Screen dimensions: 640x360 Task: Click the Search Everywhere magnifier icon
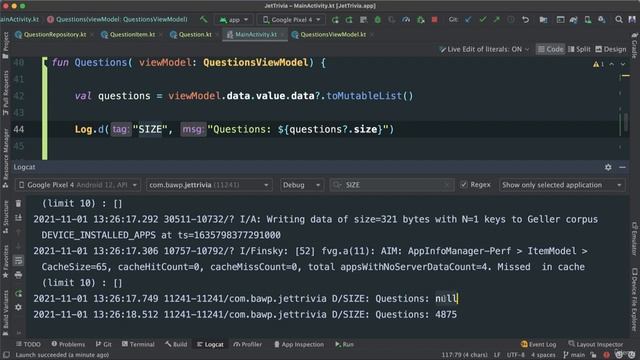[619, 20]
